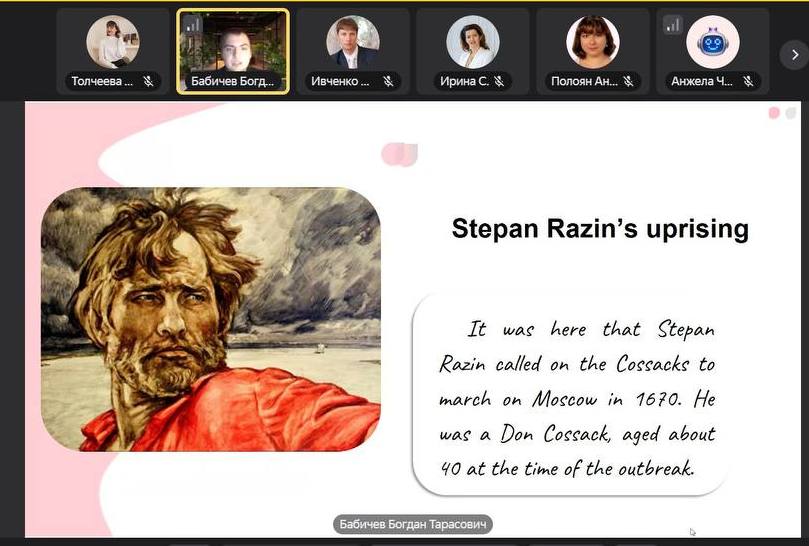Click the Stepan Razin portrait painting

click(211, 319)
